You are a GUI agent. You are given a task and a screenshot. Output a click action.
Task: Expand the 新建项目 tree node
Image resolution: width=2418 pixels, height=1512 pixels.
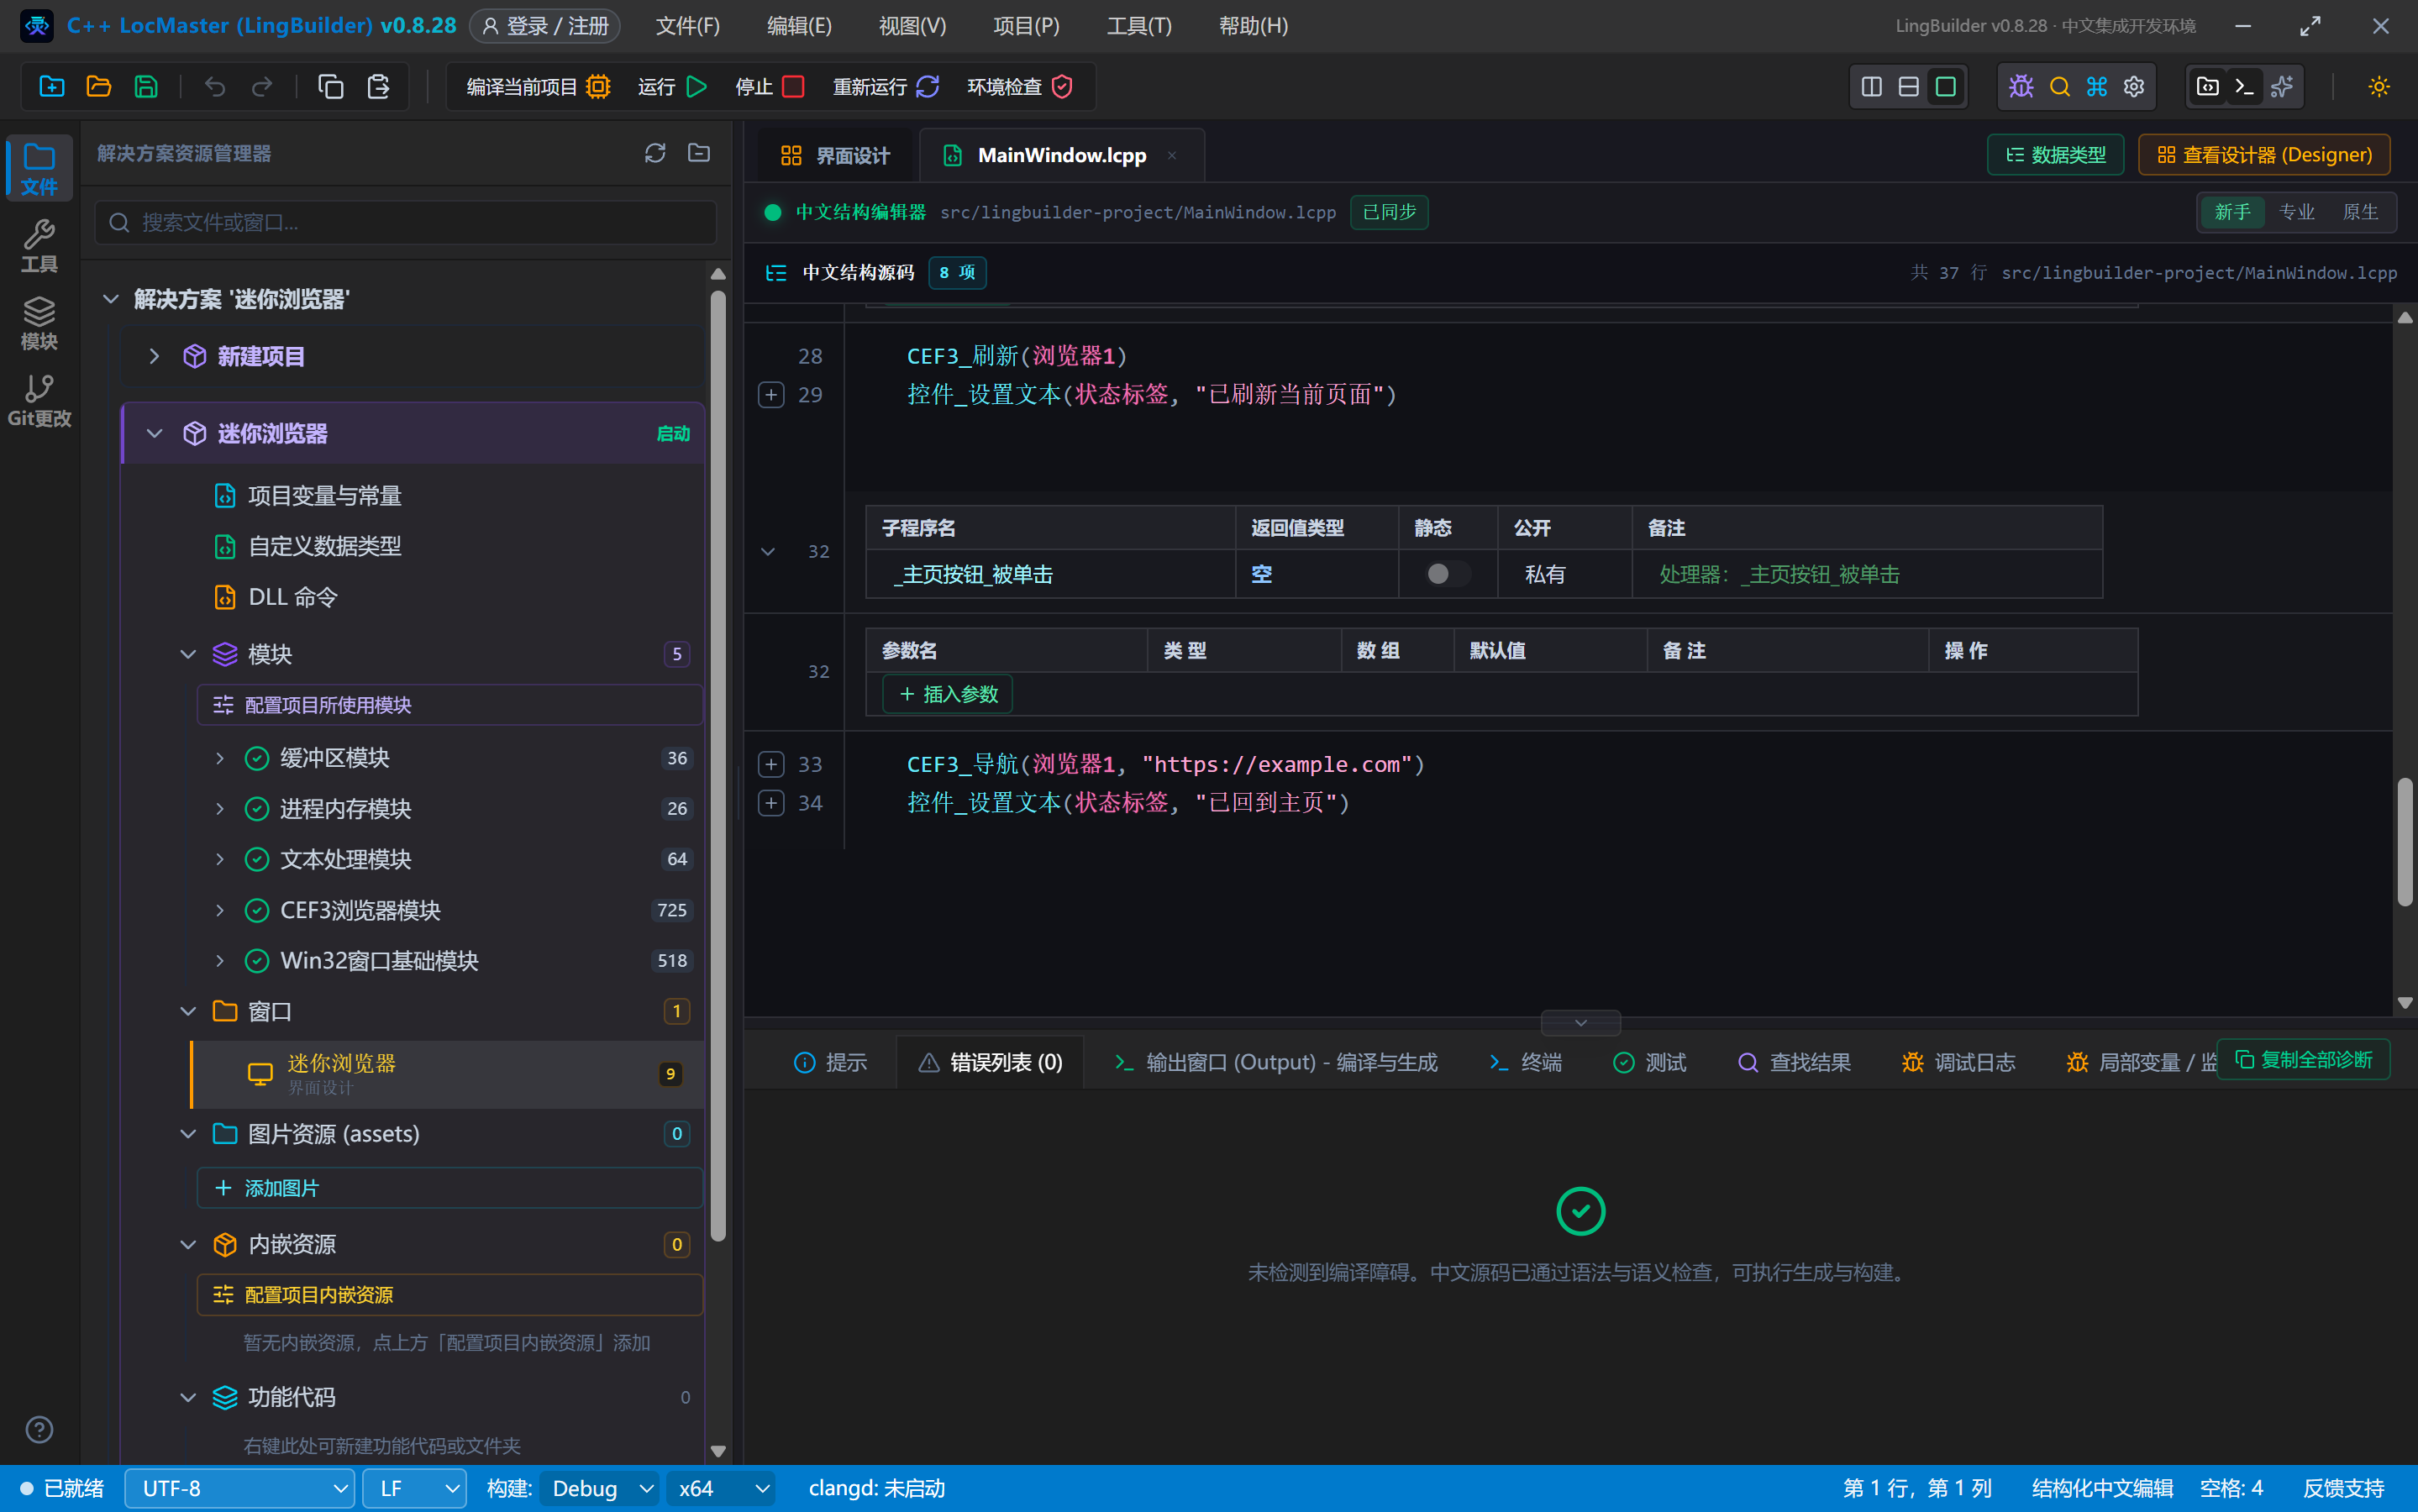coord(154,356)
